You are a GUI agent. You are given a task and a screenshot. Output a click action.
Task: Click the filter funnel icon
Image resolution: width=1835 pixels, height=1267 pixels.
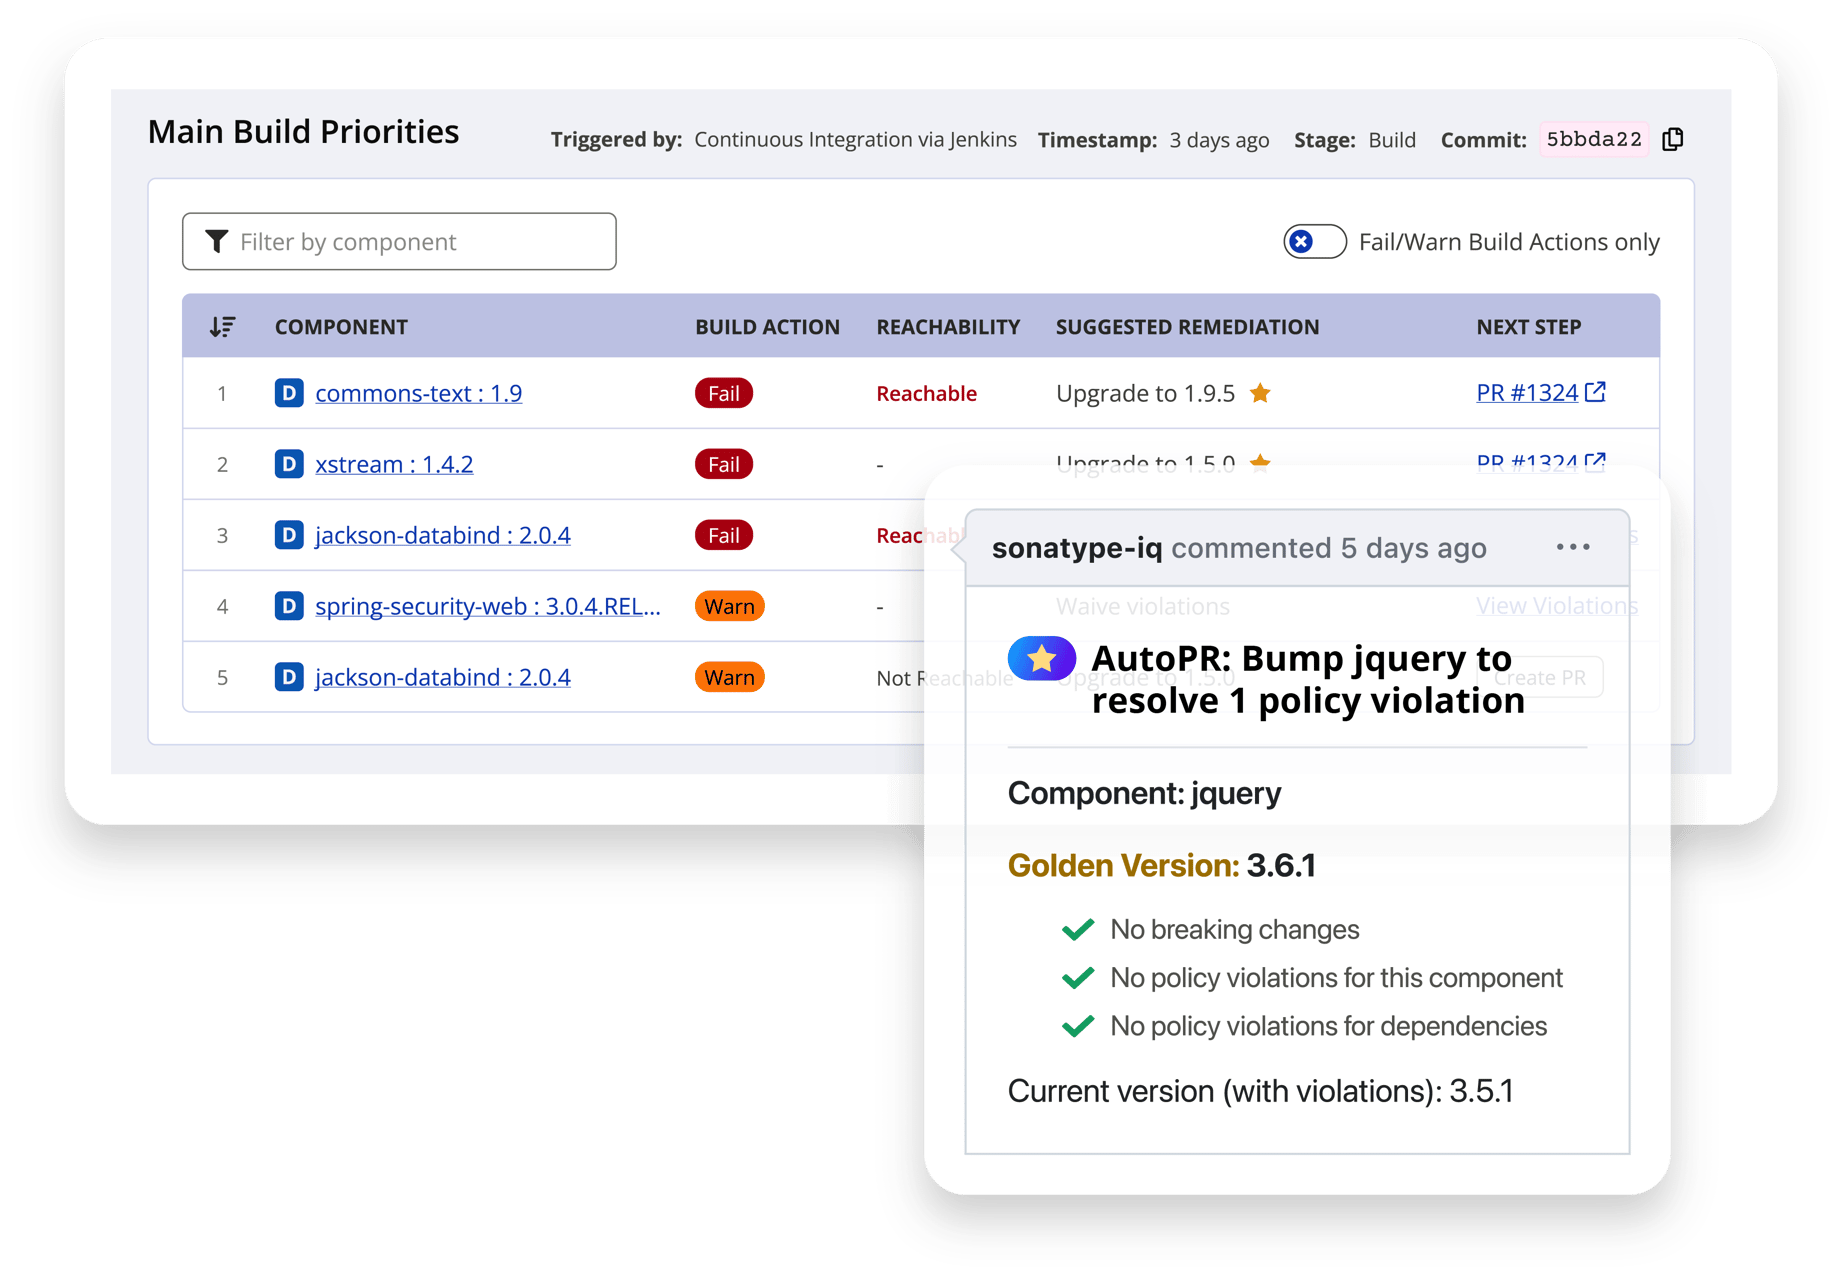[x=217, y=241]
